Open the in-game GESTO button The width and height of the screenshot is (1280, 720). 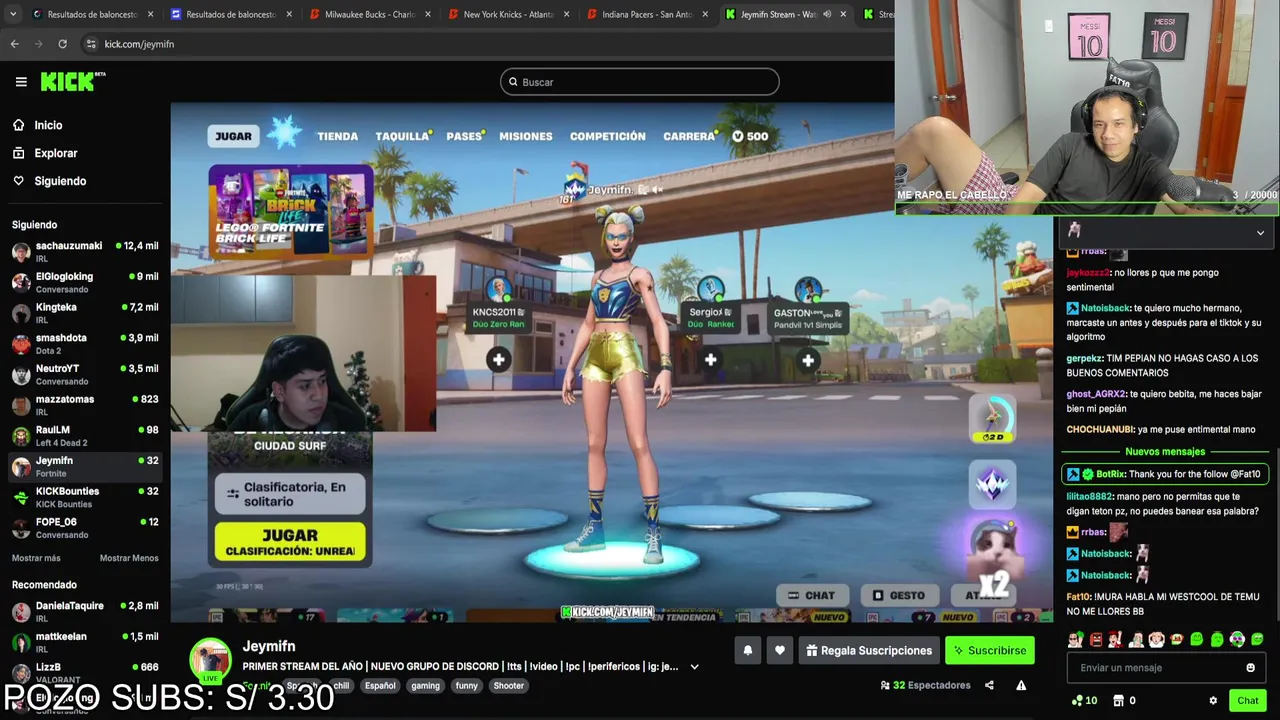pos(899,595)
